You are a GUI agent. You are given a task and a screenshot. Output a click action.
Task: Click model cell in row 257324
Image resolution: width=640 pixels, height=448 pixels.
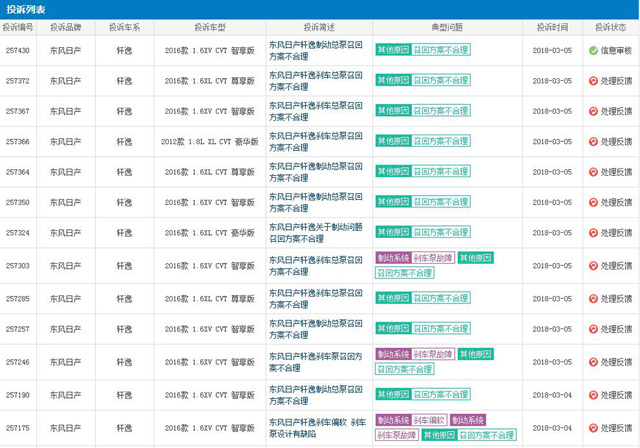(x=210, y=233)
